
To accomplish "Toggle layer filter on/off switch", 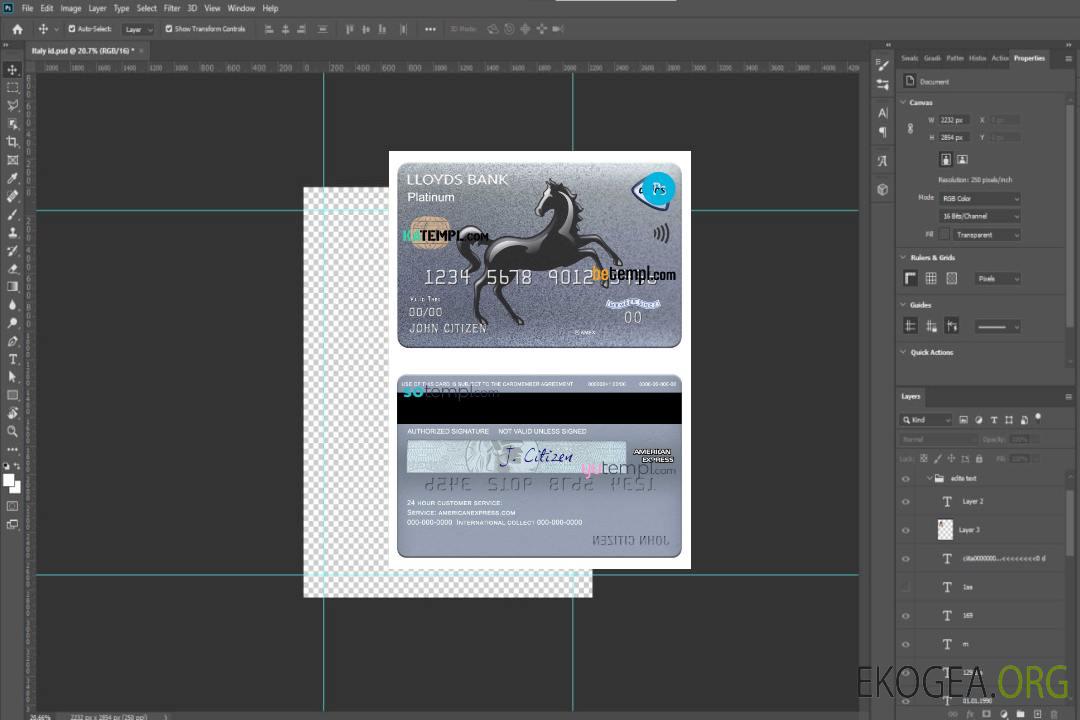I will (x=1038, y=418).
